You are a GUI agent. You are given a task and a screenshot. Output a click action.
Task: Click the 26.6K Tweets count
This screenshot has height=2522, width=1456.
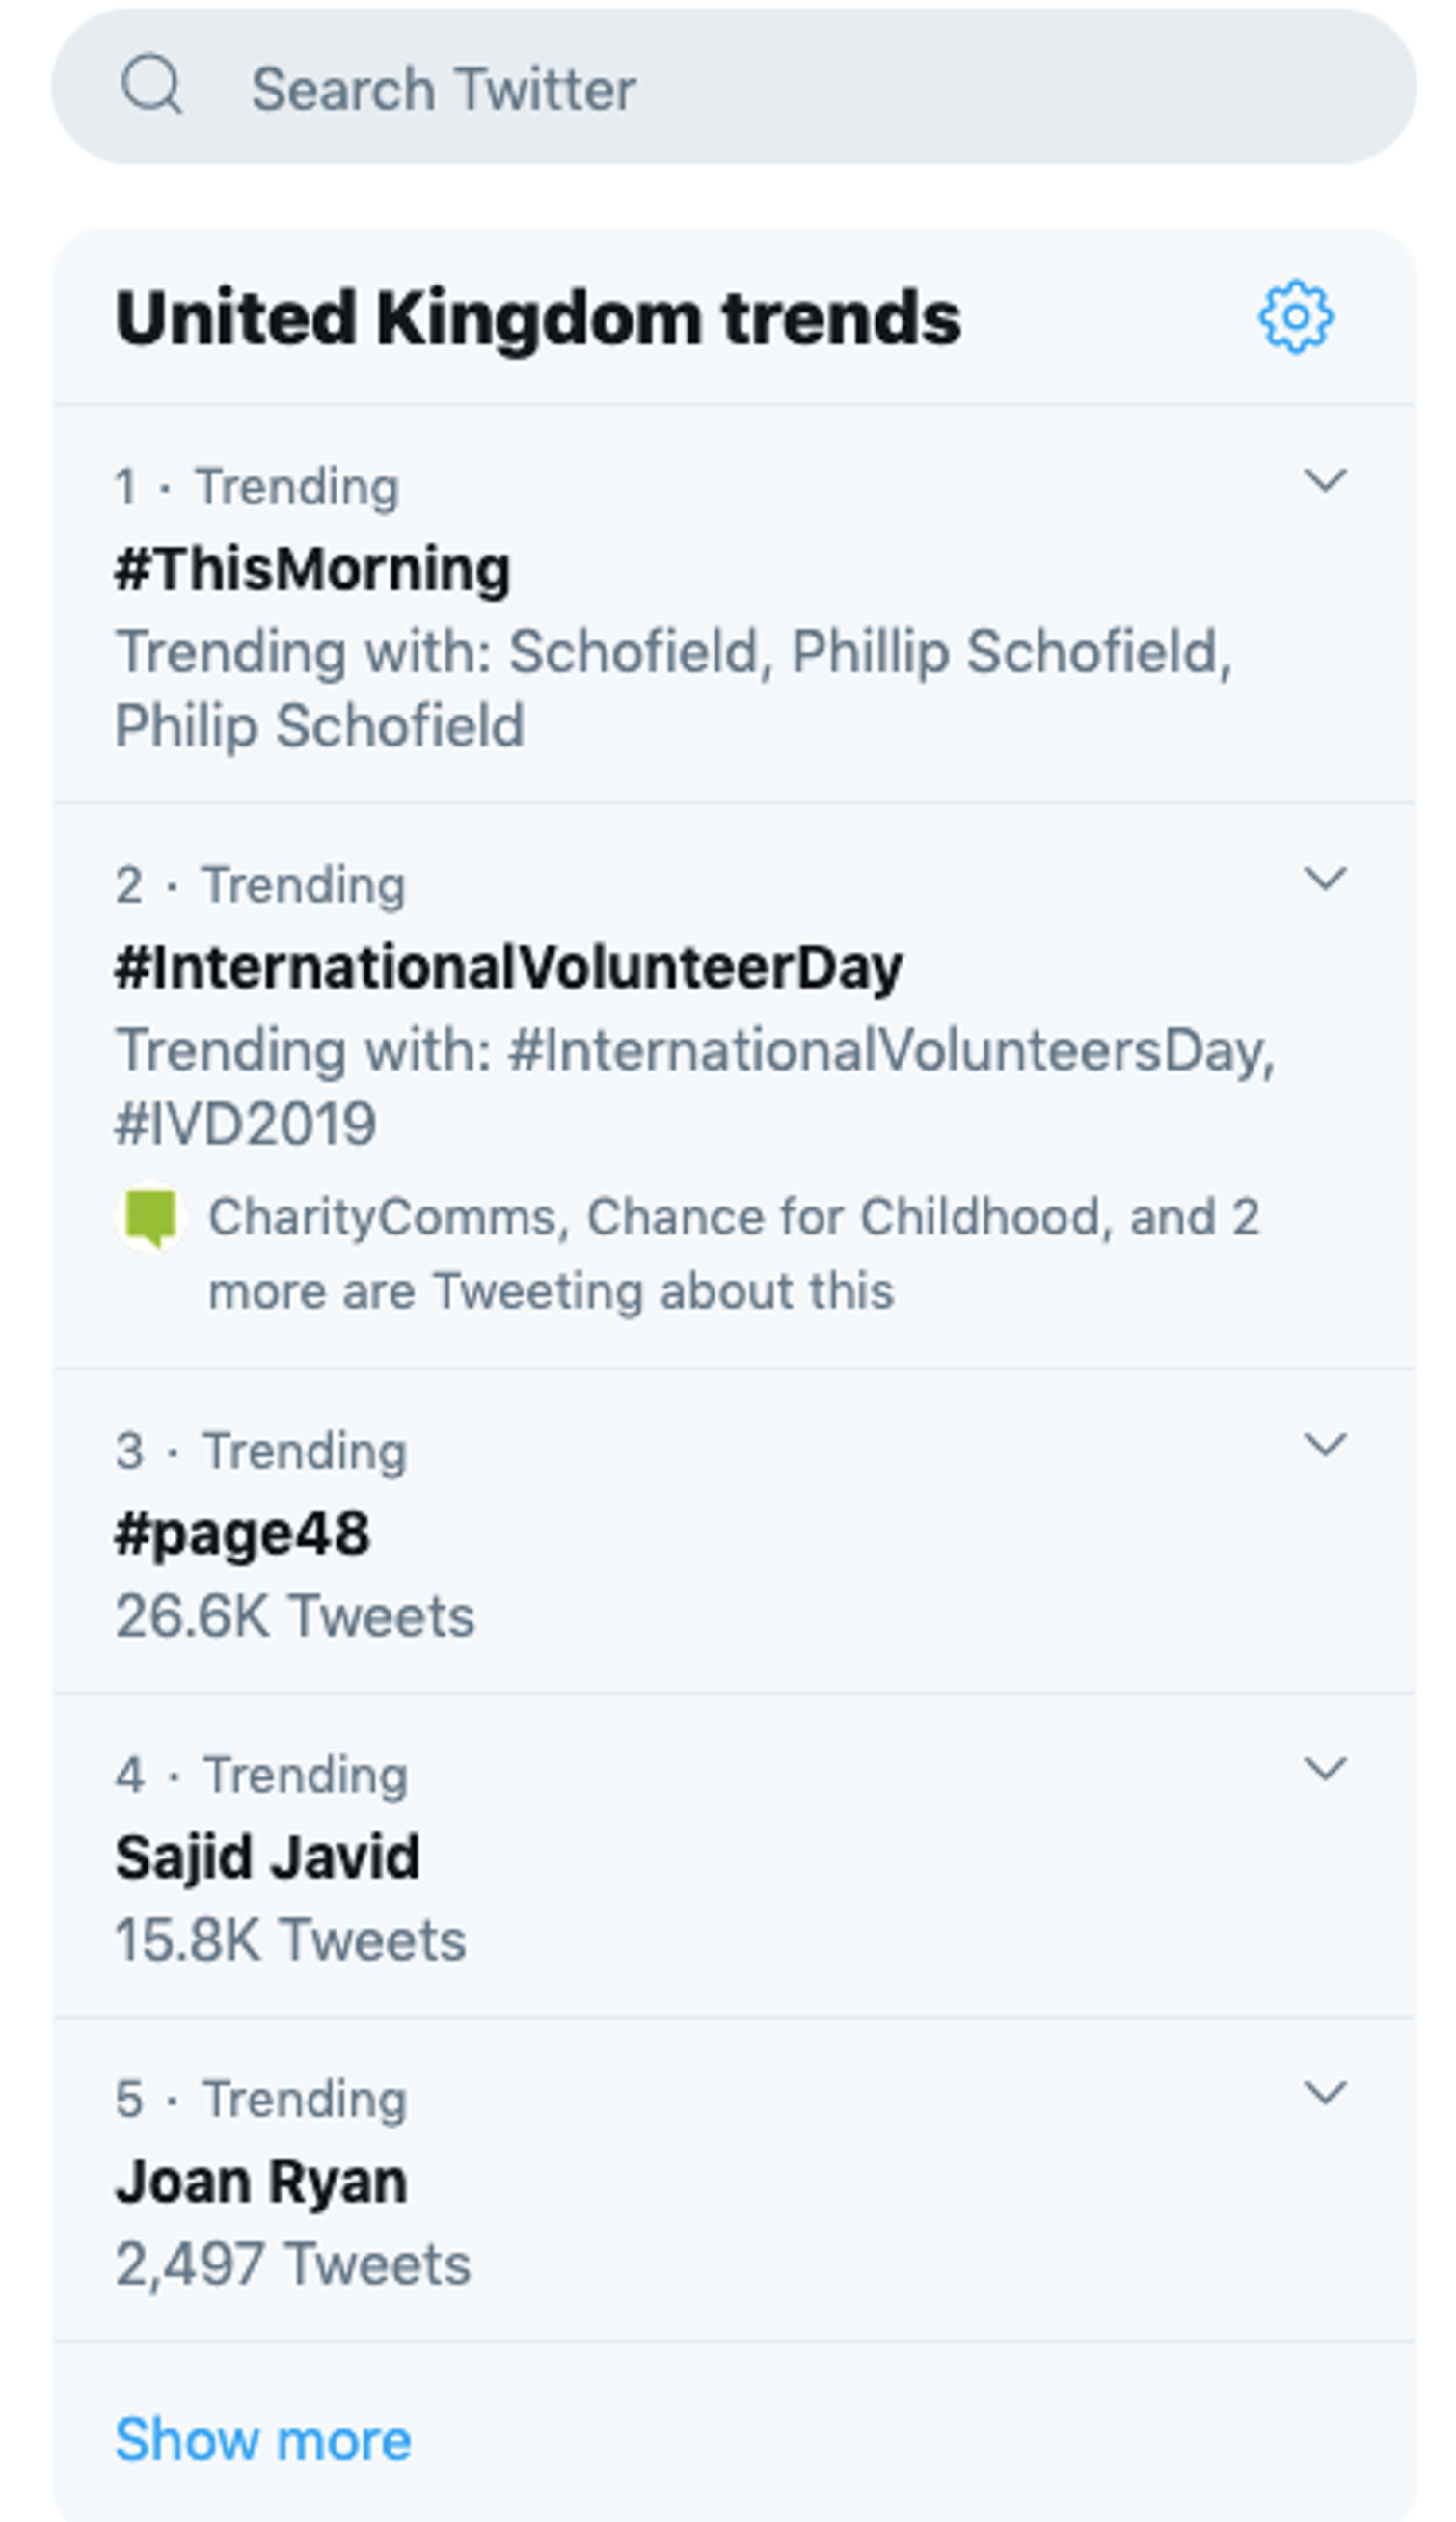[295, 1616]
